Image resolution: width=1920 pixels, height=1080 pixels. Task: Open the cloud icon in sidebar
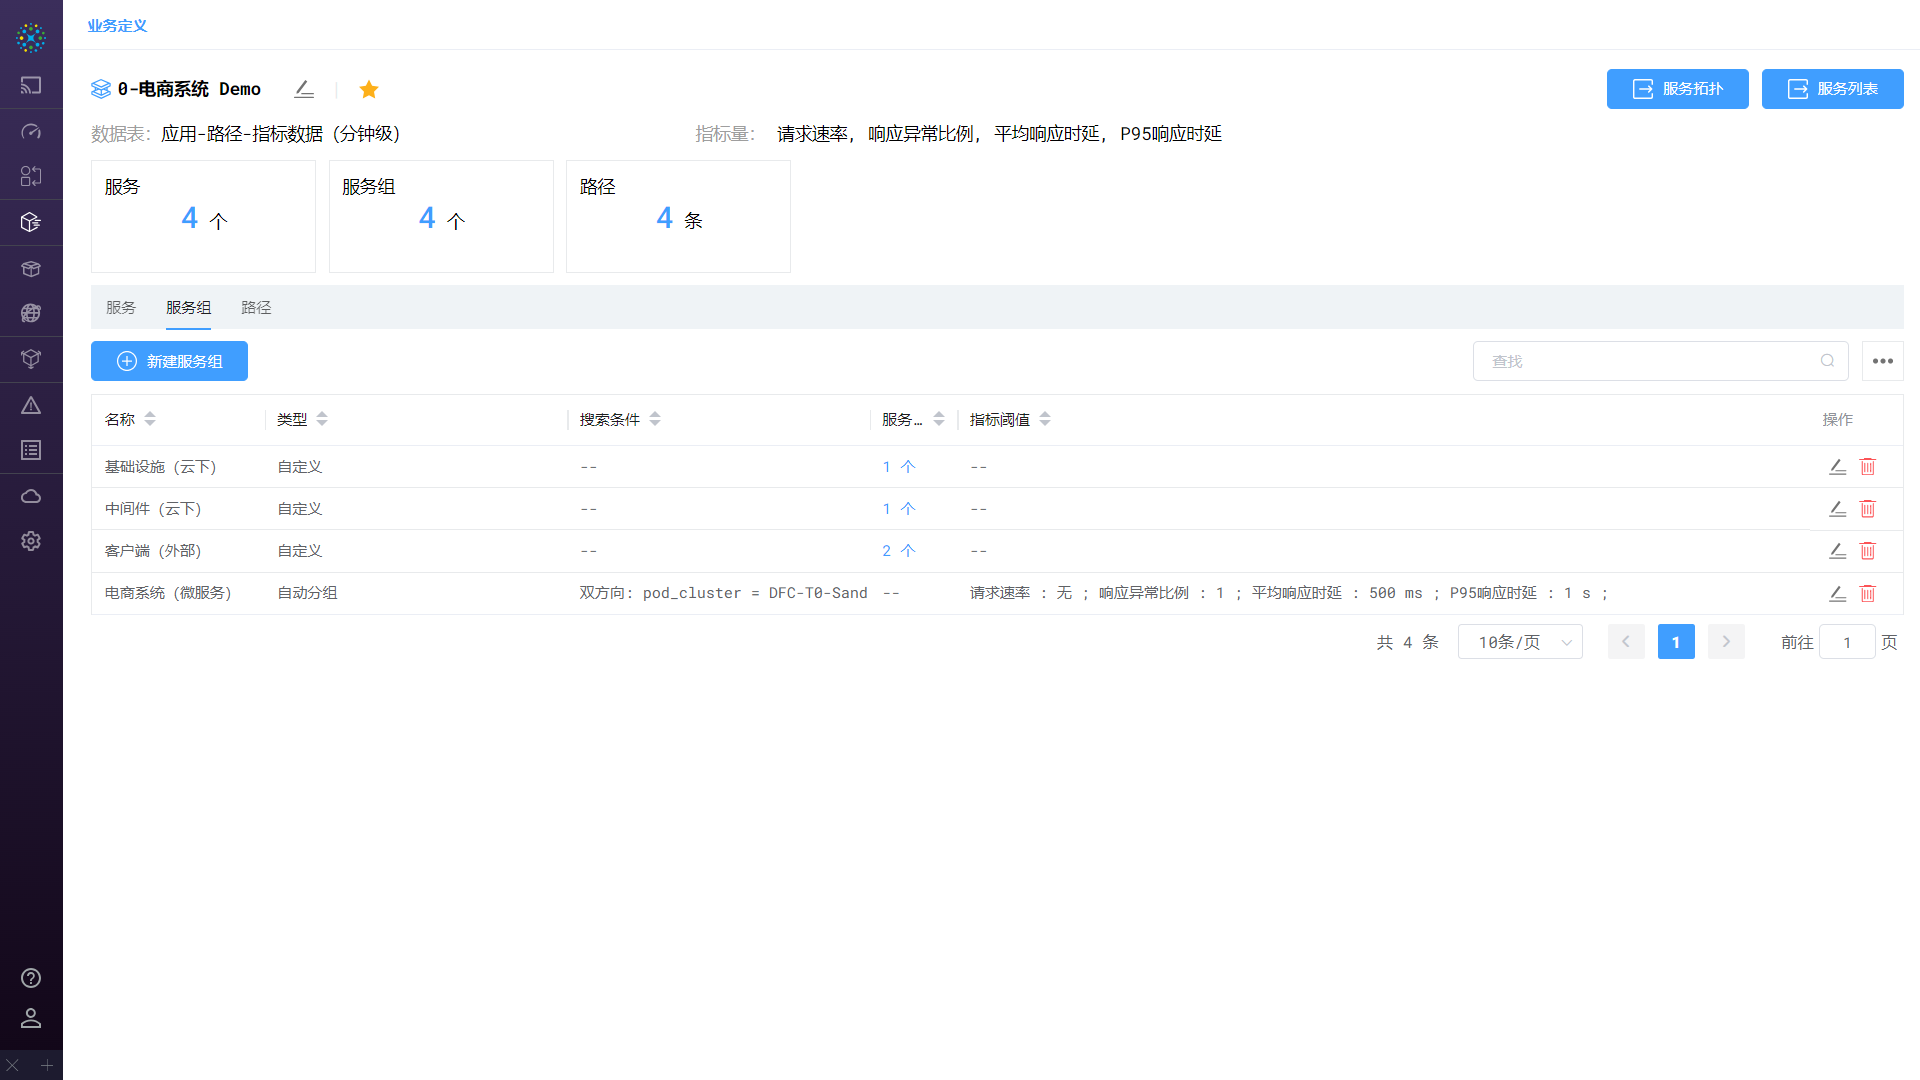[x=31, y=496]
